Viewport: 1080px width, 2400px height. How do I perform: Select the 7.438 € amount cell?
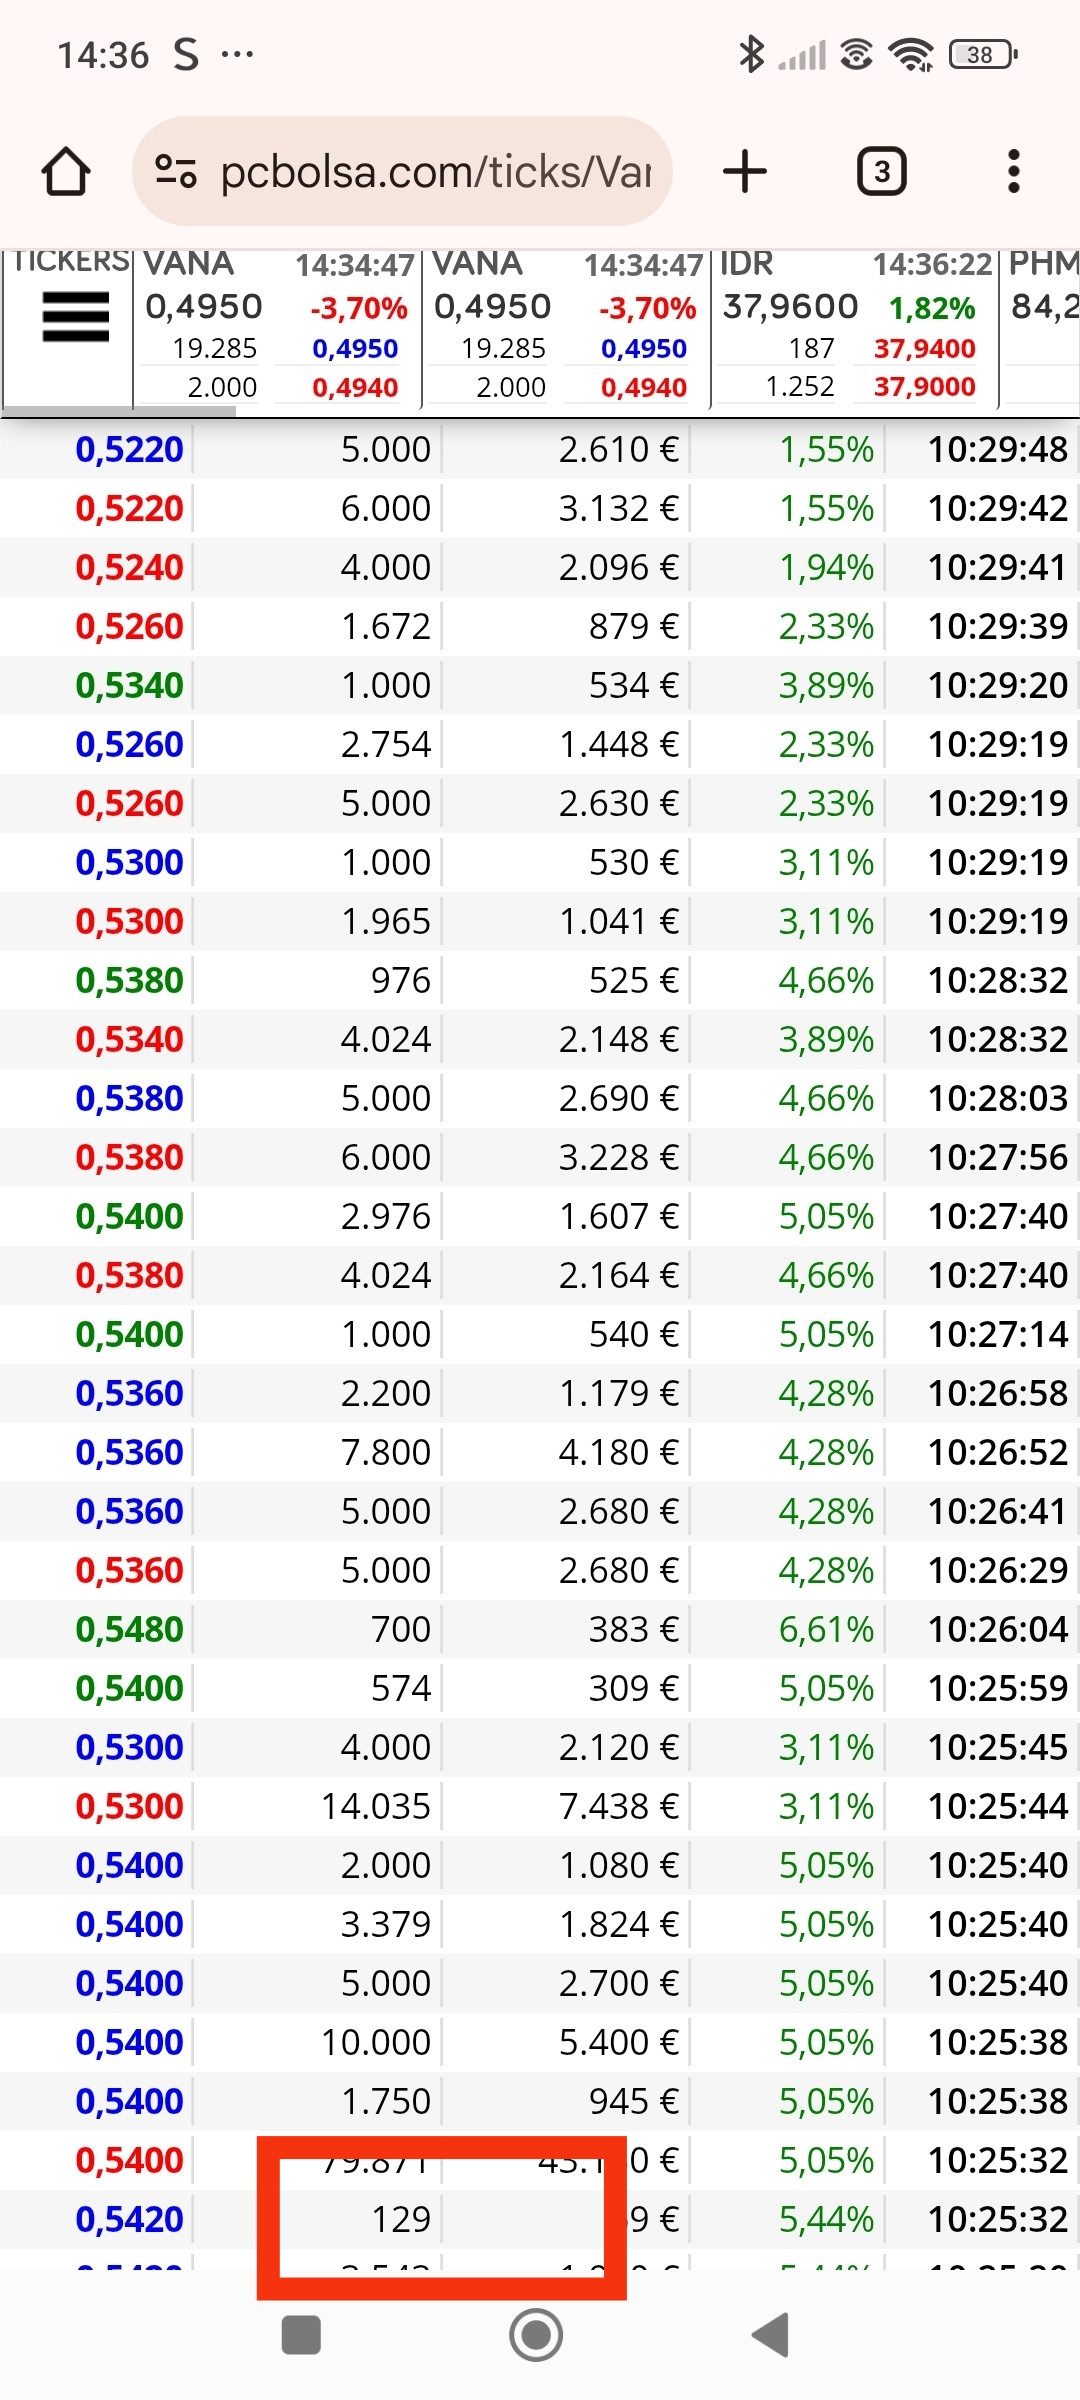click(x=618, y=1807)
